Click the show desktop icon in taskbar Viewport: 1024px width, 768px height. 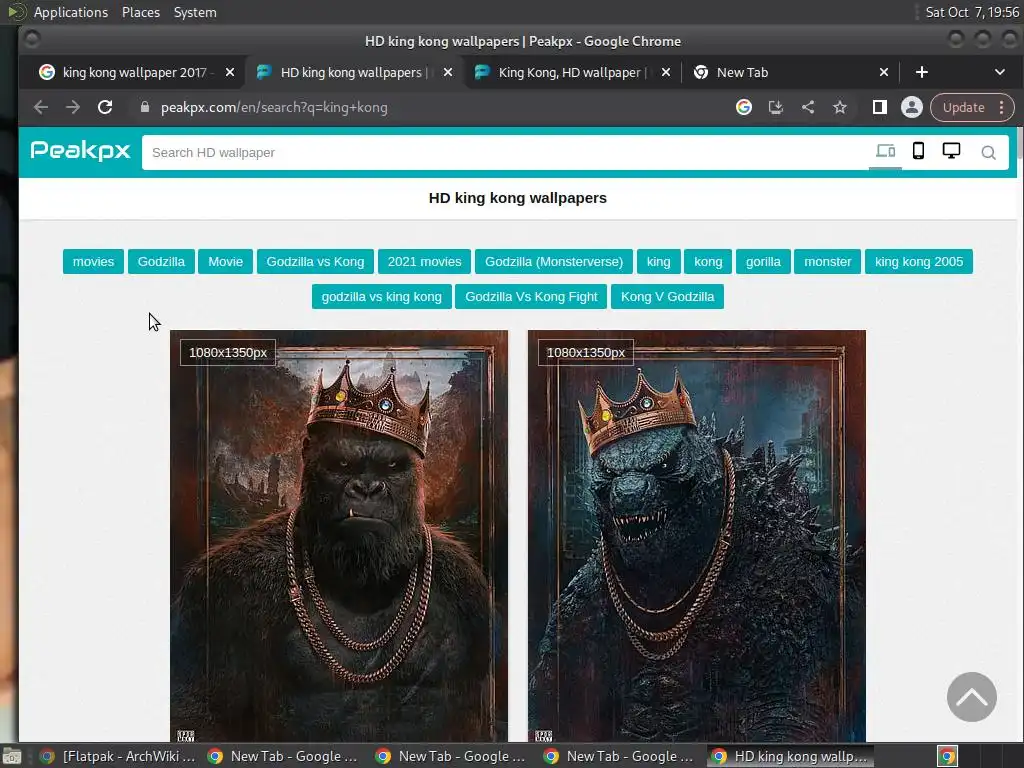12,757
